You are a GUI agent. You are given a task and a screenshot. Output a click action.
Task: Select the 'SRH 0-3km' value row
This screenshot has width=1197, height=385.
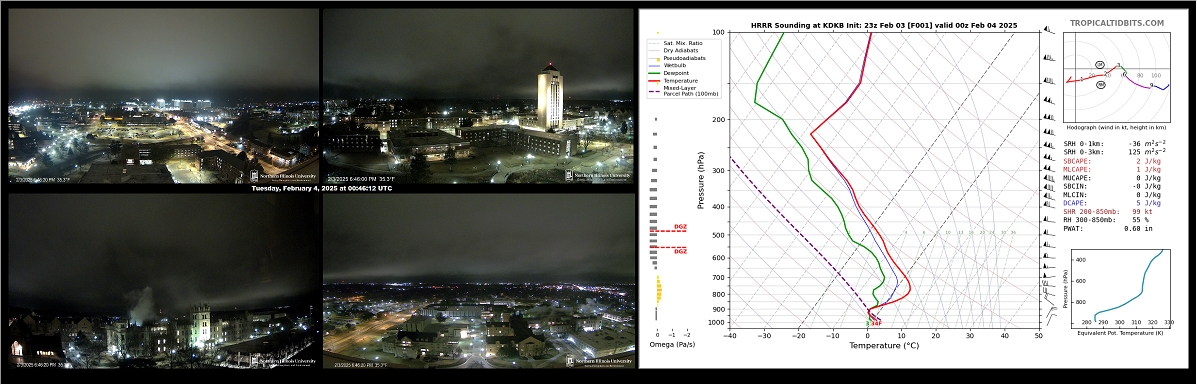pyautogui.click(x=1115, y=152)
